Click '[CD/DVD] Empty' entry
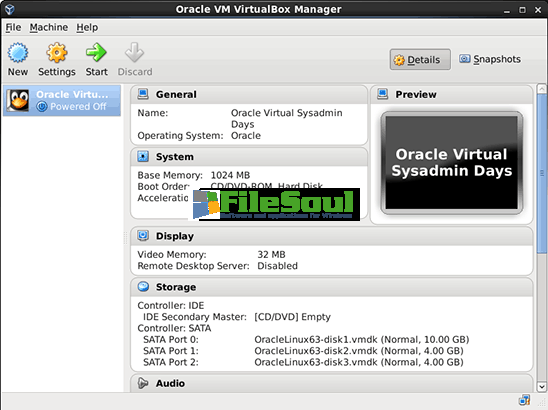 coord(292,317)
